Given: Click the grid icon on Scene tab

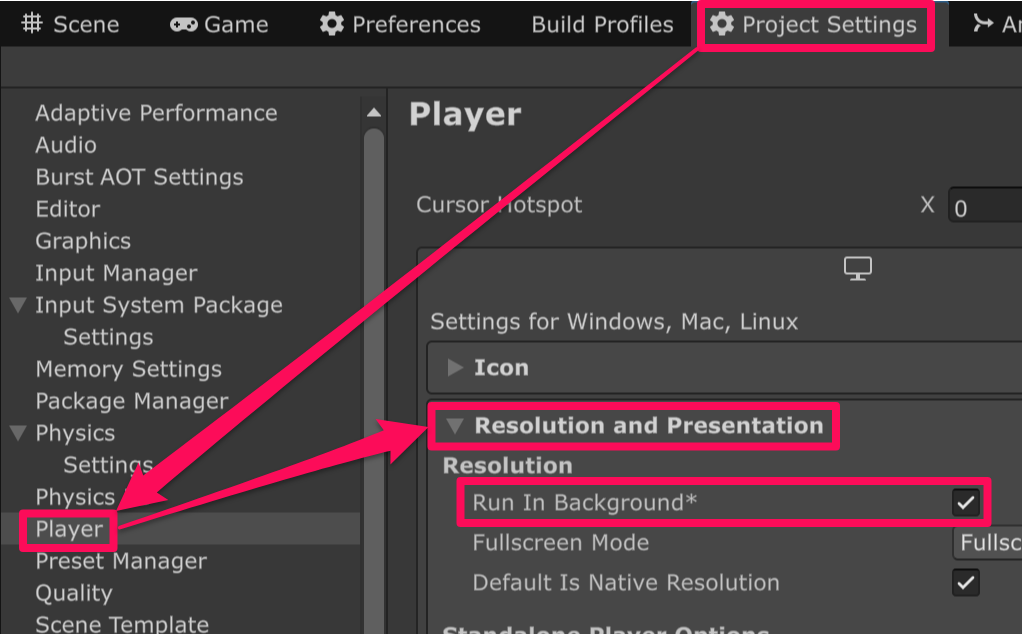Looking at the screenshot, I should tap(32, 25).
